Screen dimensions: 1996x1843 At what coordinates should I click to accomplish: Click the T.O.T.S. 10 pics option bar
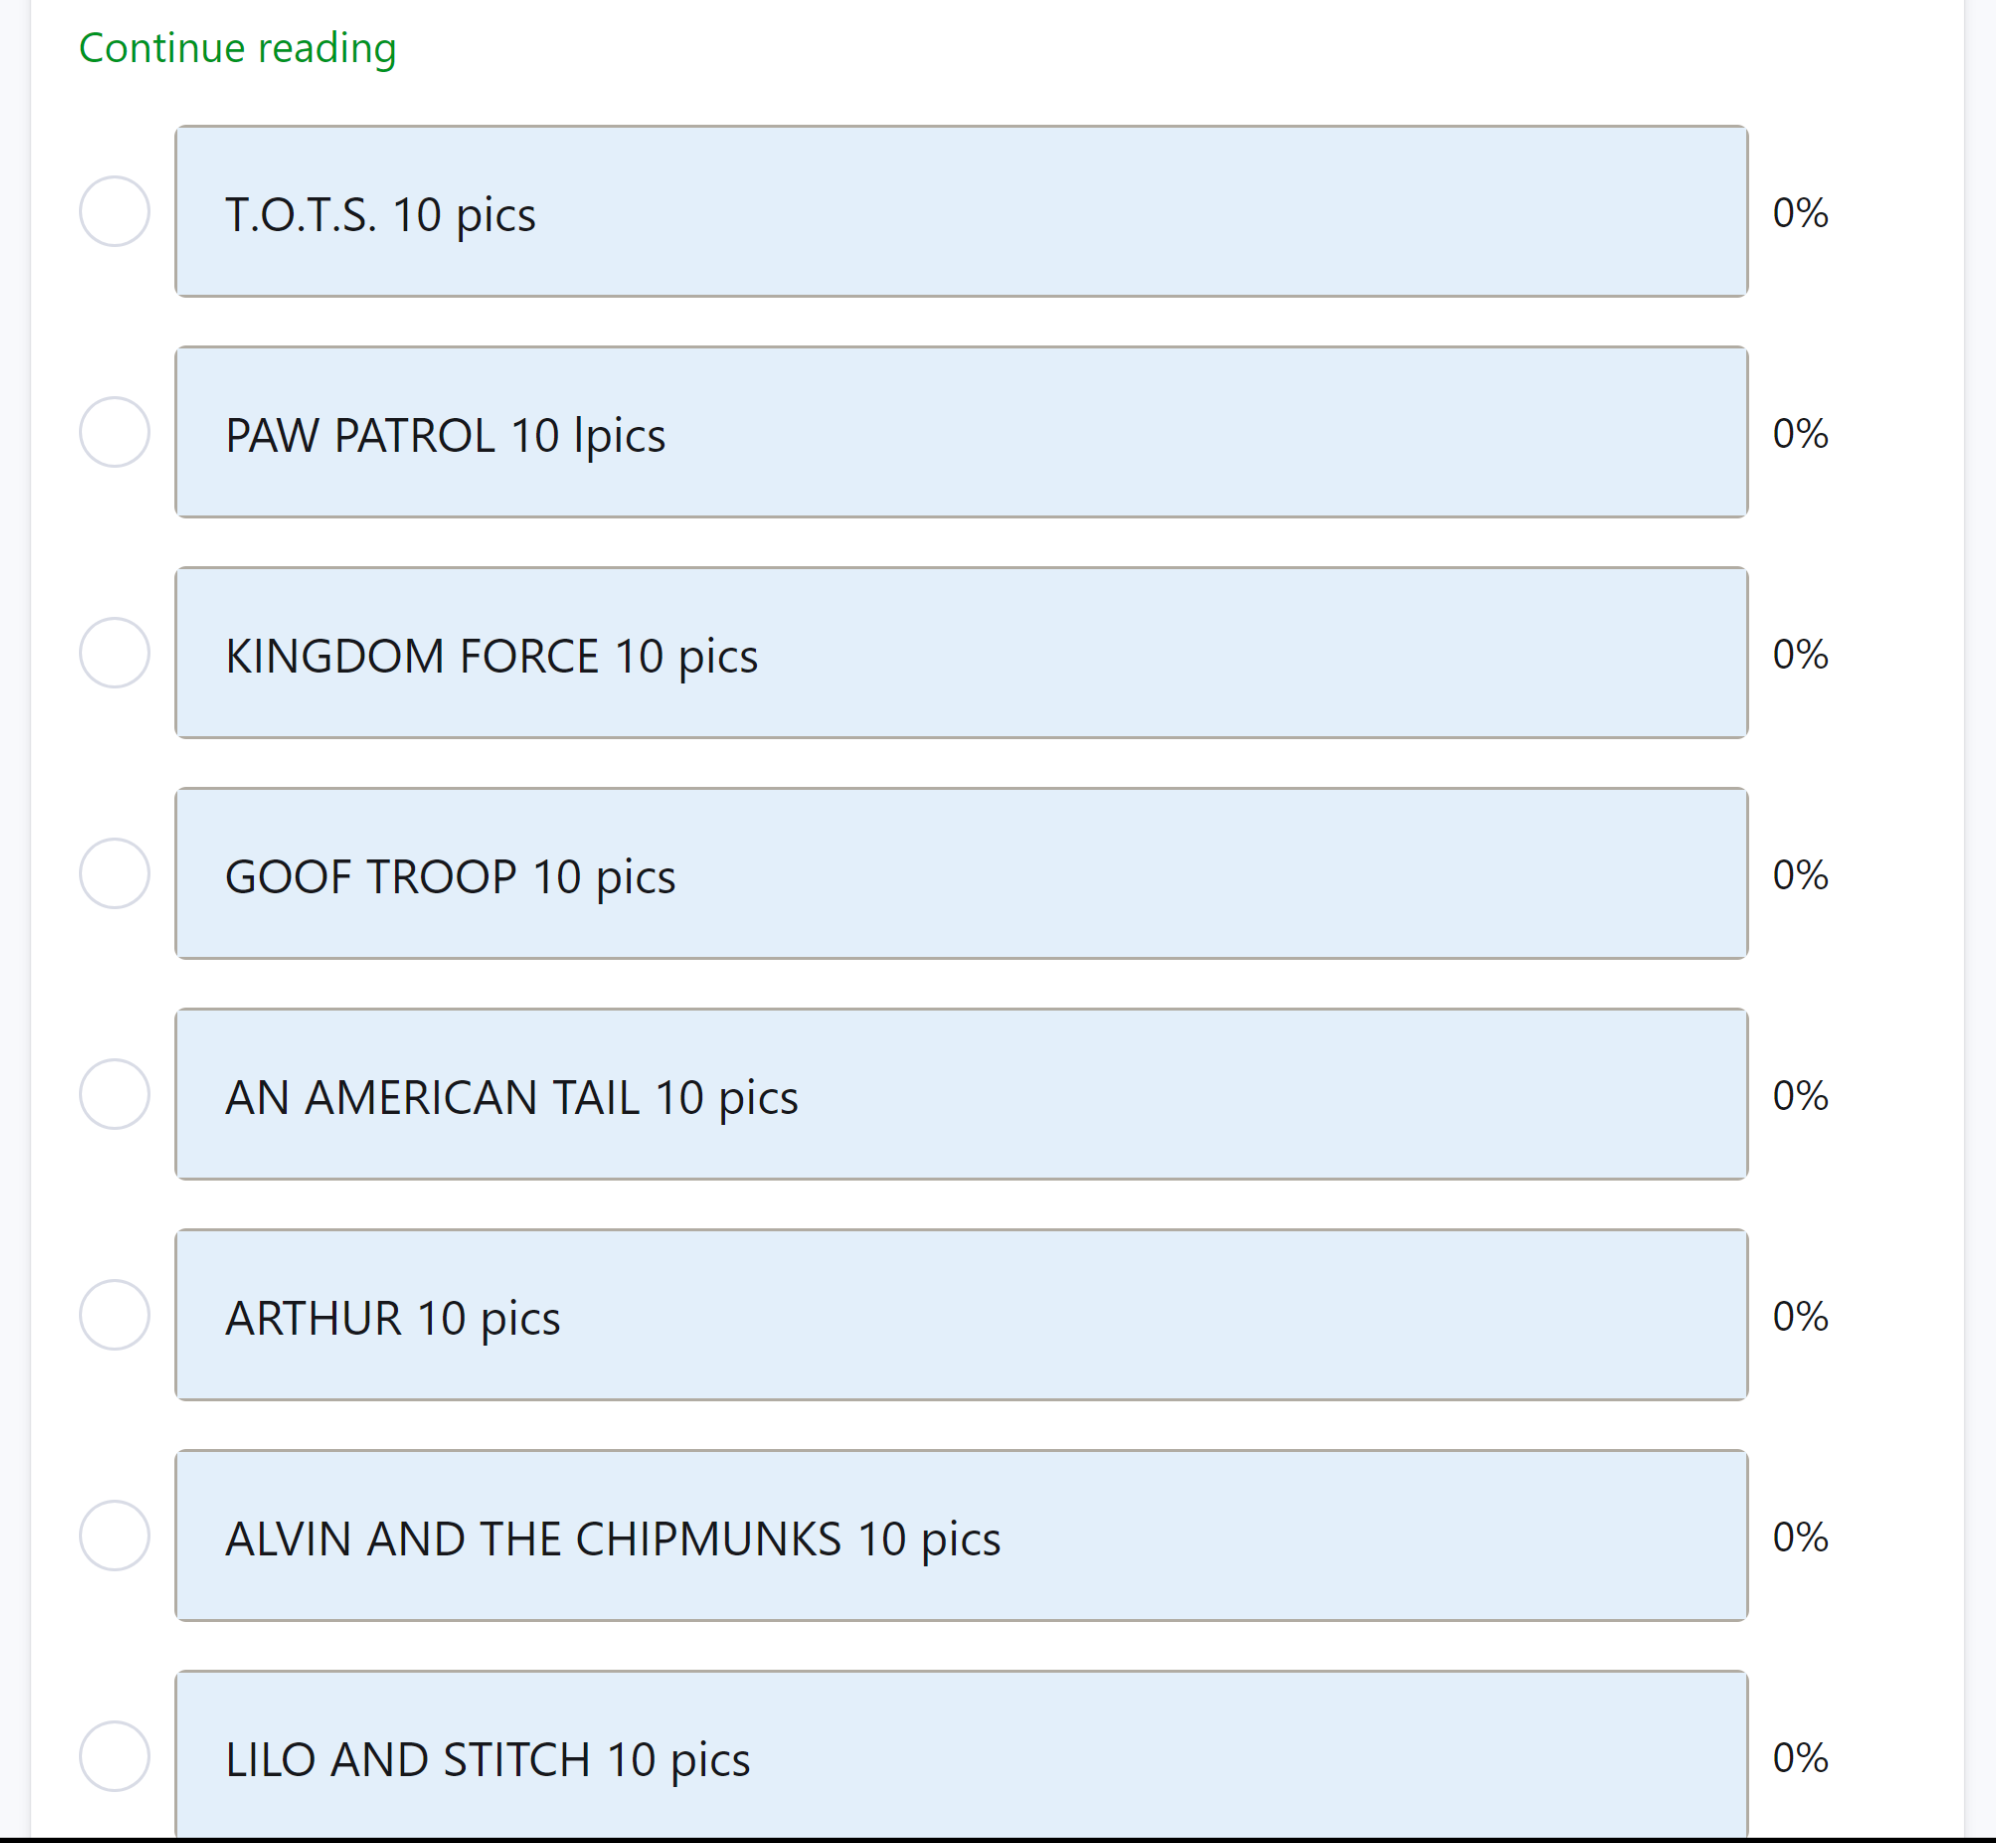(960, 211)
